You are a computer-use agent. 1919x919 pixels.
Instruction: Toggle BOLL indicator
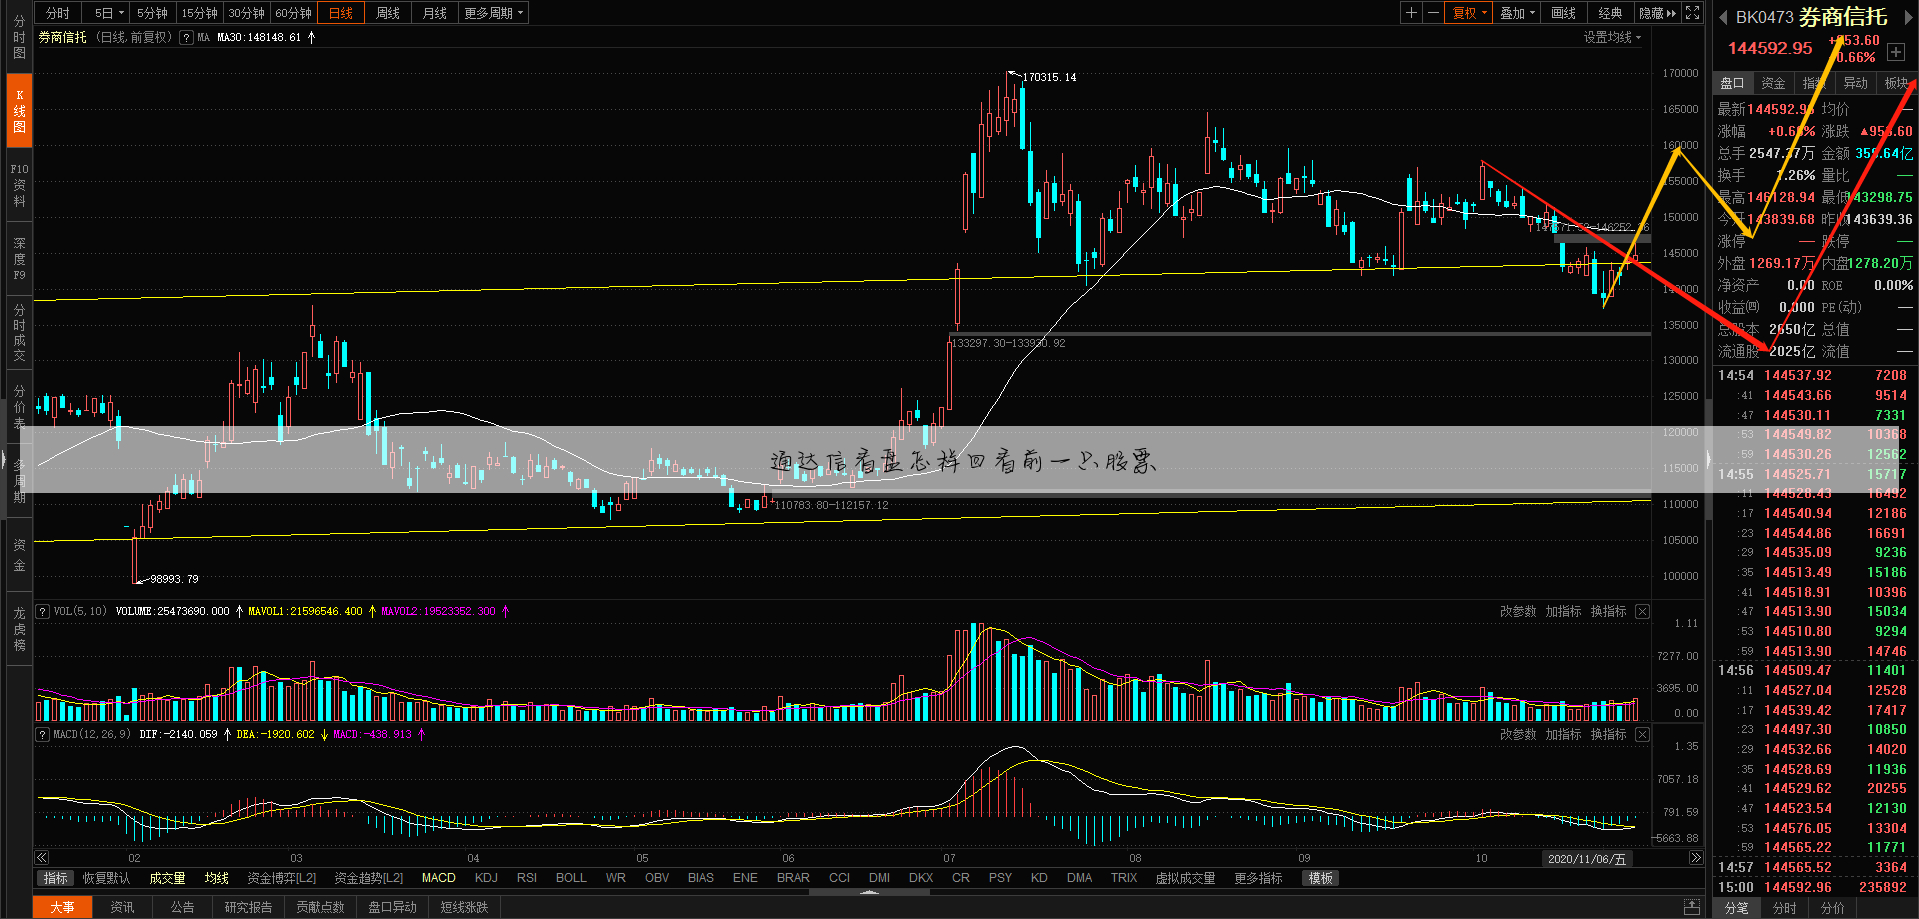[571, 878]
